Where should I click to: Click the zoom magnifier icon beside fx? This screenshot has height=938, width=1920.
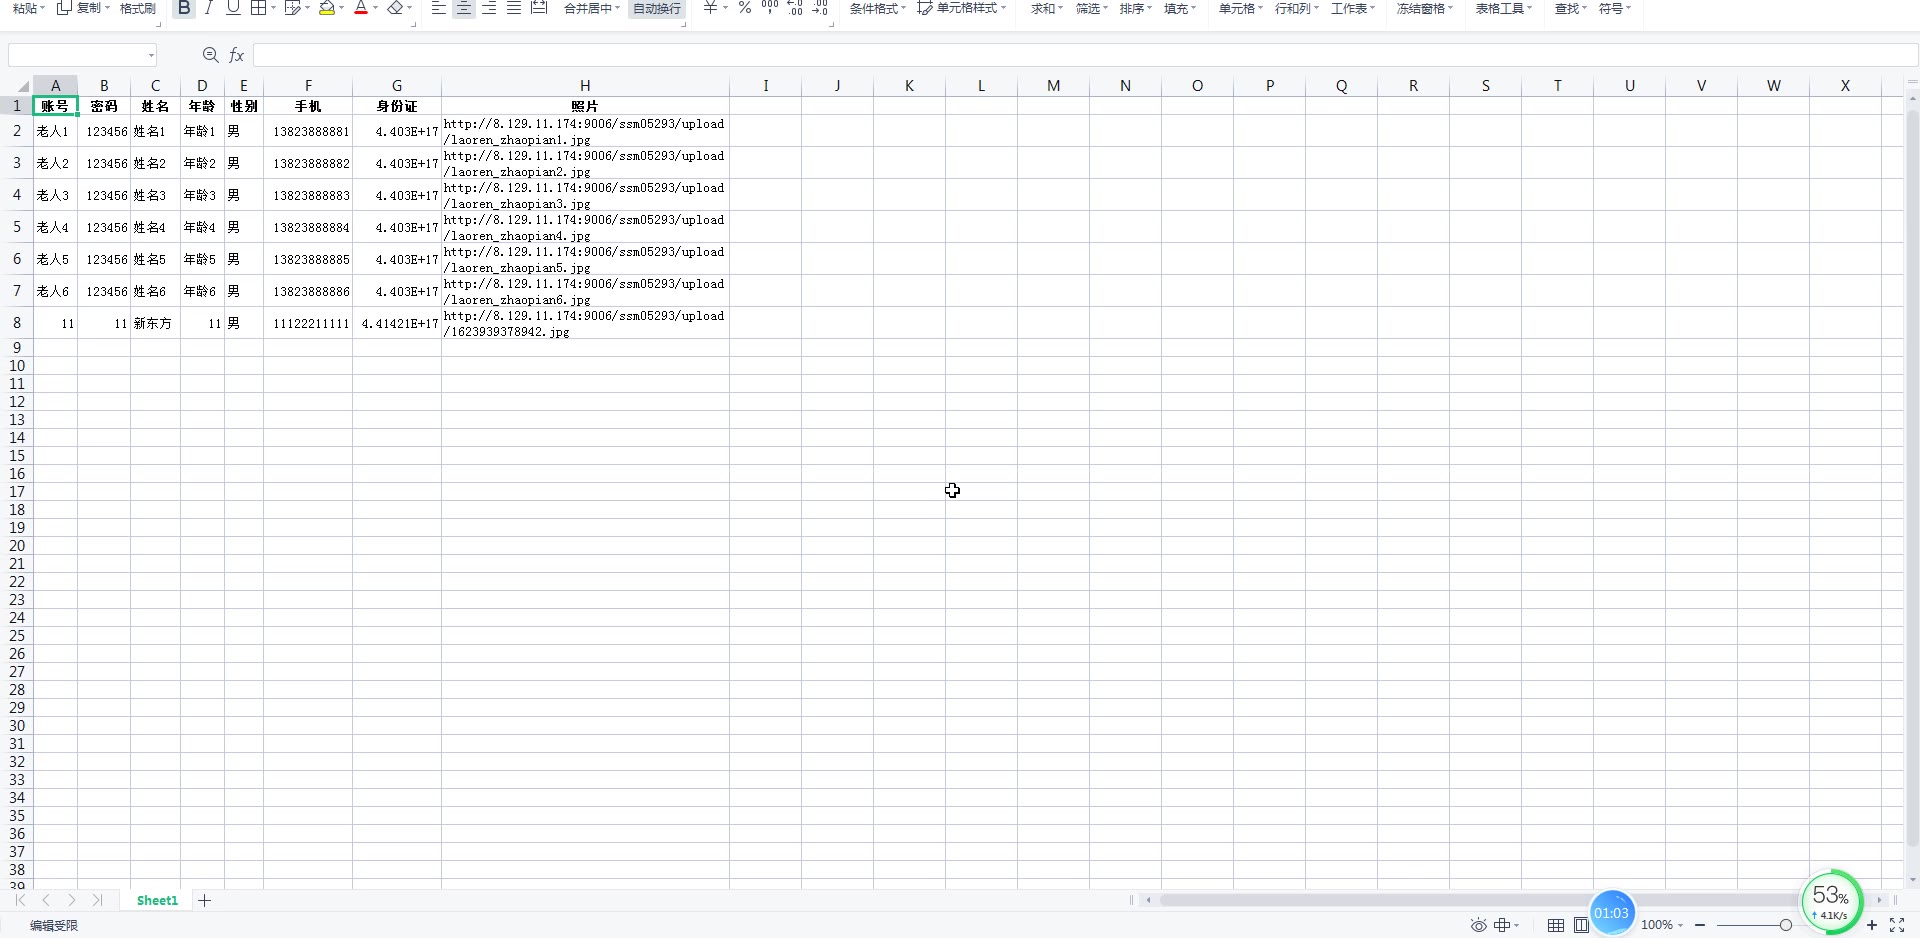coord(210,55)
